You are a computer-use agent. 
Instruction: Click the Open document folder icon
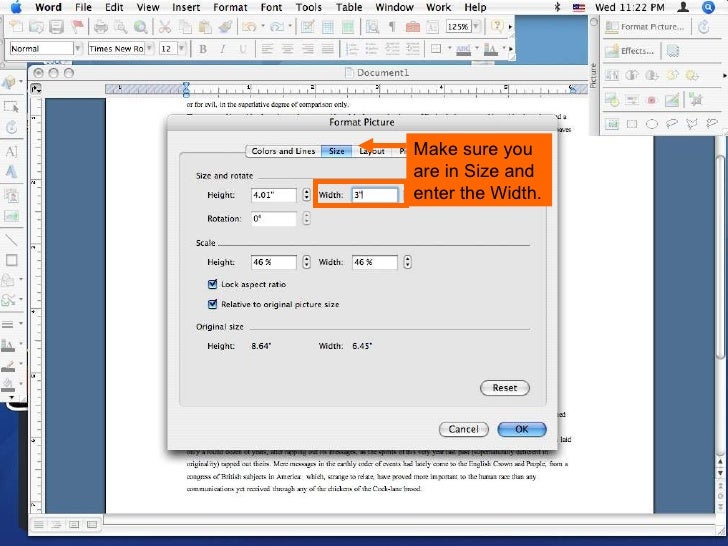36,27
